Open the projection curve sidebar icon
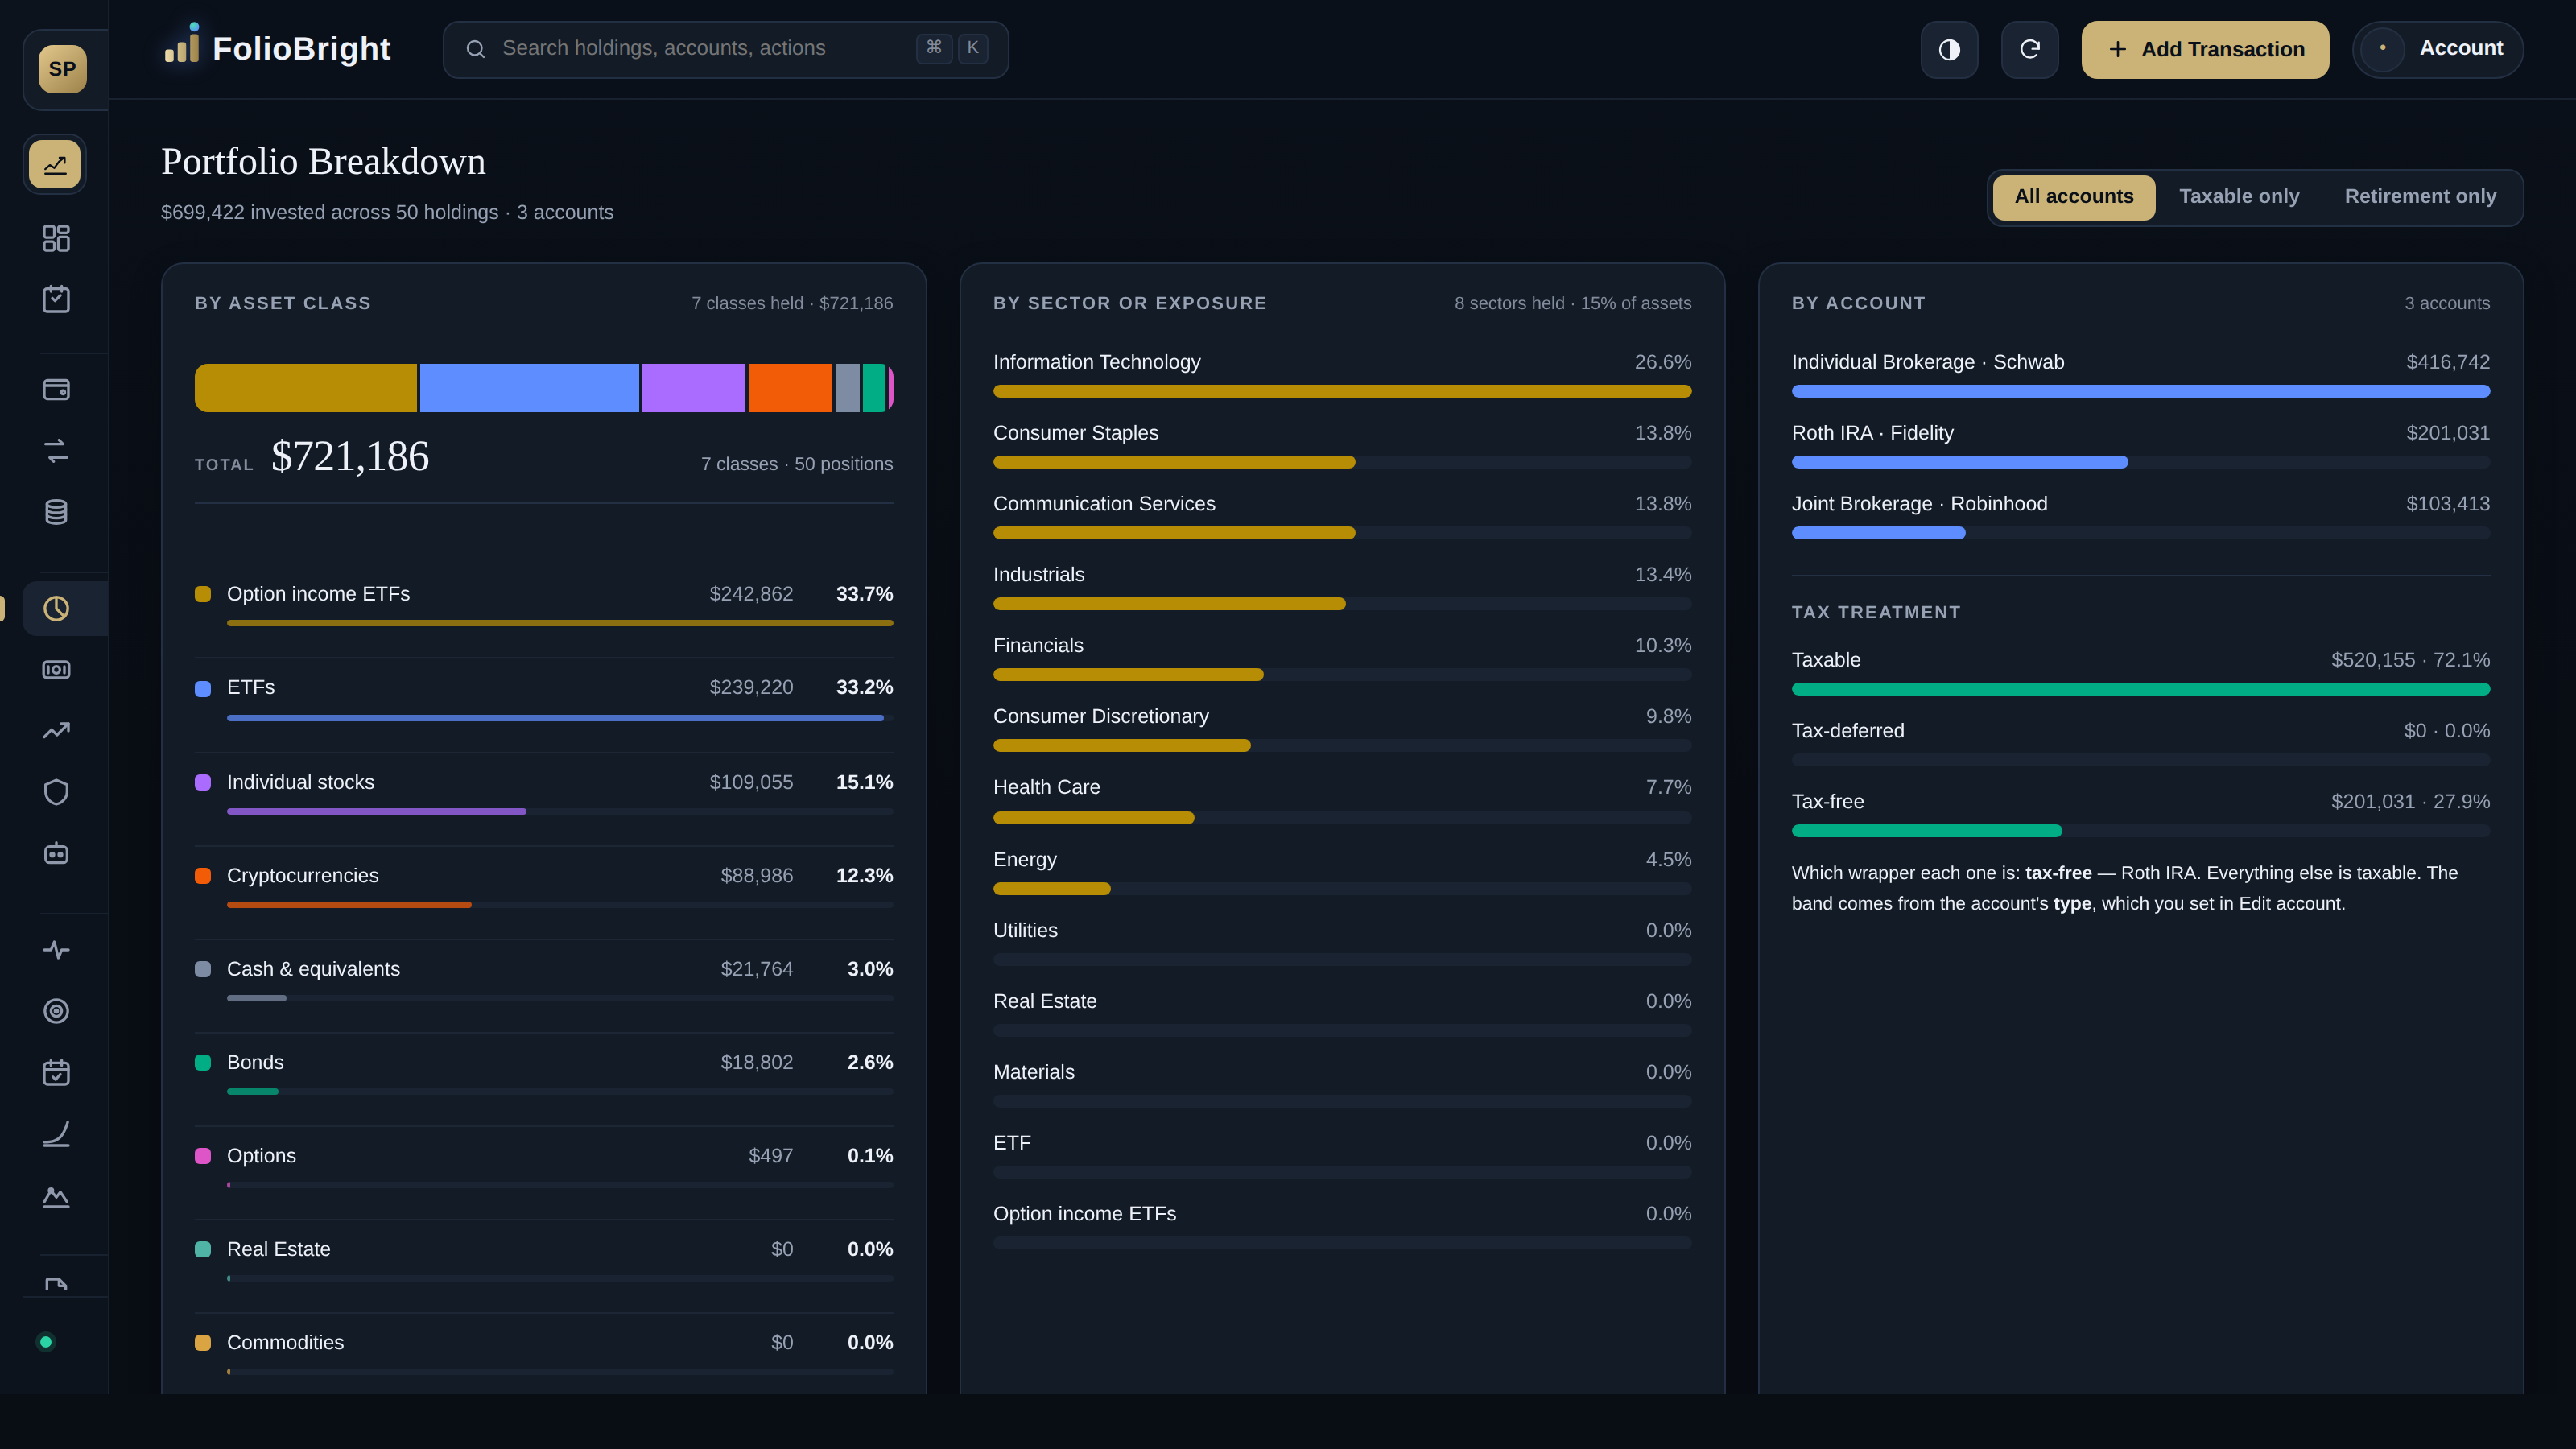This screenshot has width=2576, height=1449. pos(56,1134)
